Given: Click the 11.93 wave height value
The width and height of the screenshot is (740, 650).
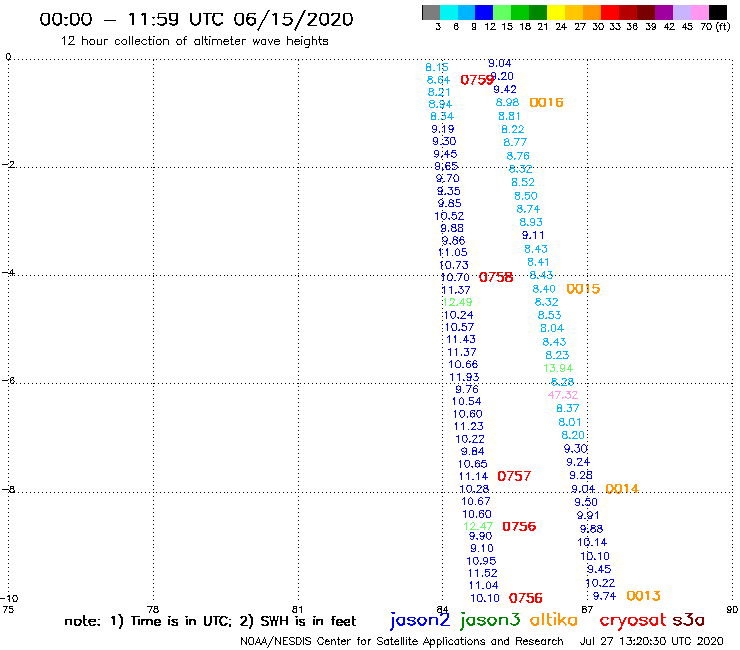Looking at the screenshot, I should [464, 377].
